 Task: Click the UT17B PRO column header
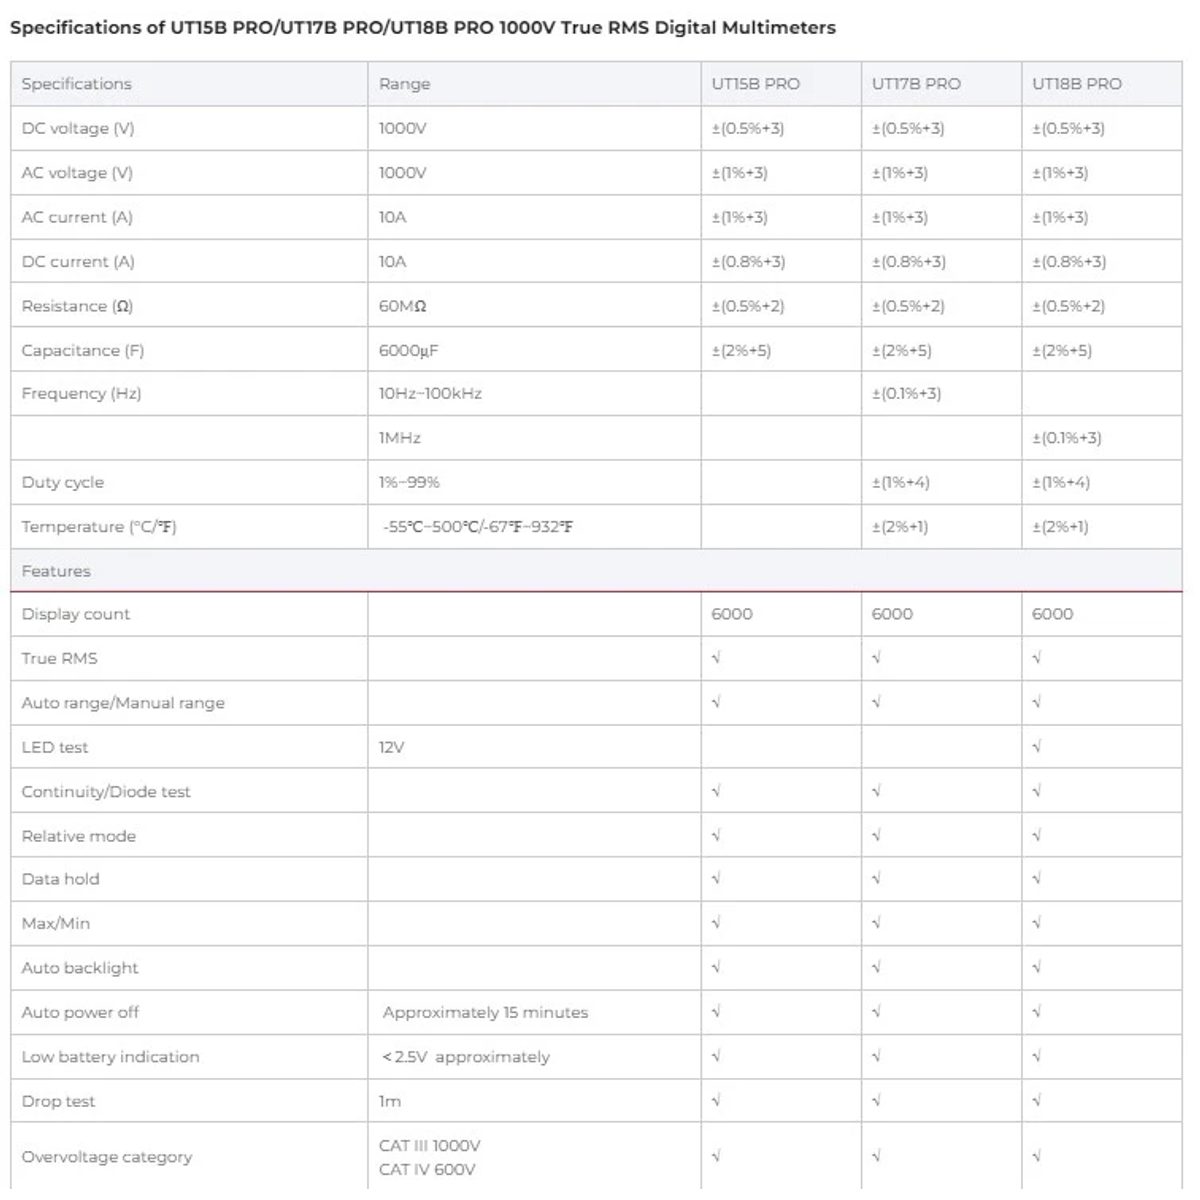[x=941, y=84]
